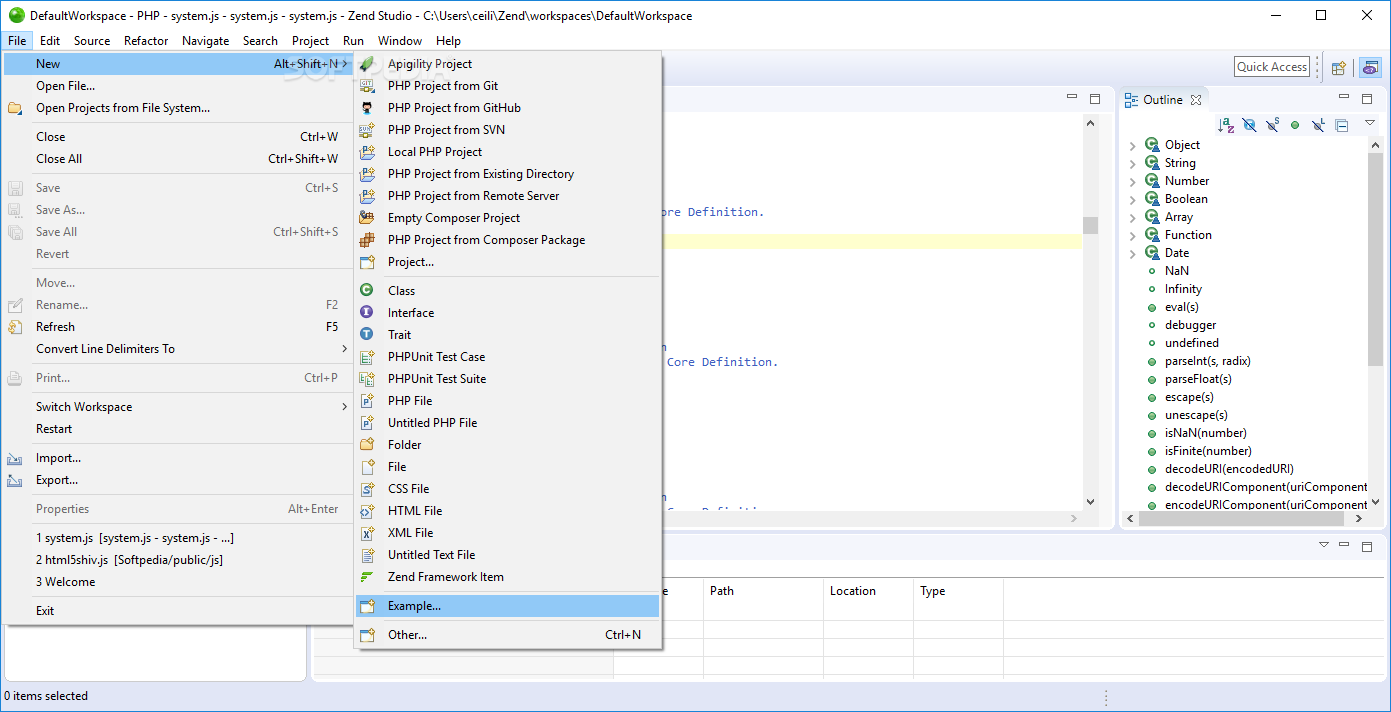Click the PHP Project from Composer Package icon
The image size is (1391, 712).
[367, 240]
